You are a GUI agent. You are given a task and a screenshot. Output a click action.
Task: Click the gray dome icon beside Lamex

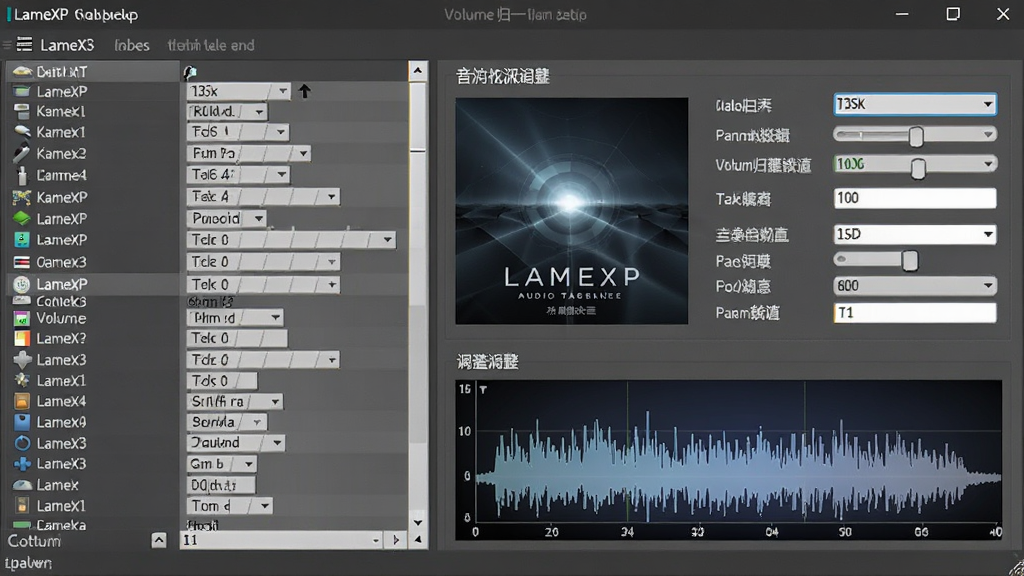(22, 485)
